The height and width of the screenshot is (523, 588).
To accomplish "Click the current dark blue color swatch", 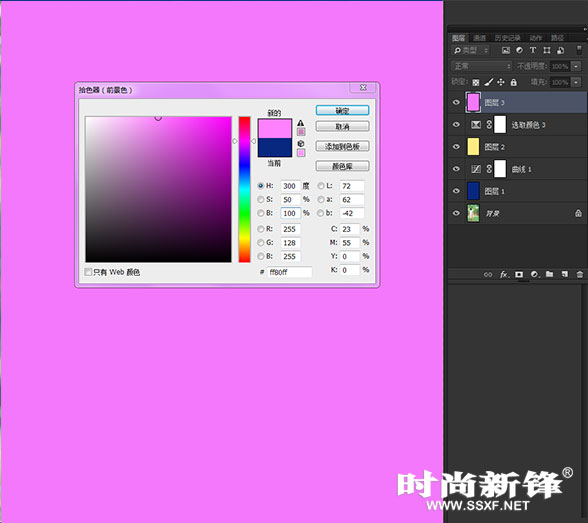I will 275,147.
